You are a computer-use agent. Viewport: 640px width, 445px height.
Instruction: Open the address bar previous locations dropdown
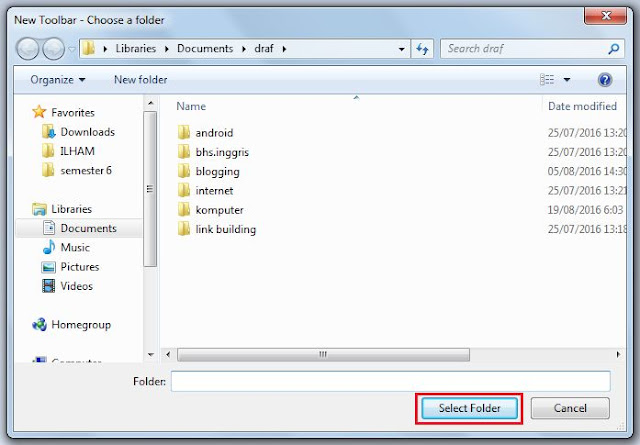pos(402,49)
